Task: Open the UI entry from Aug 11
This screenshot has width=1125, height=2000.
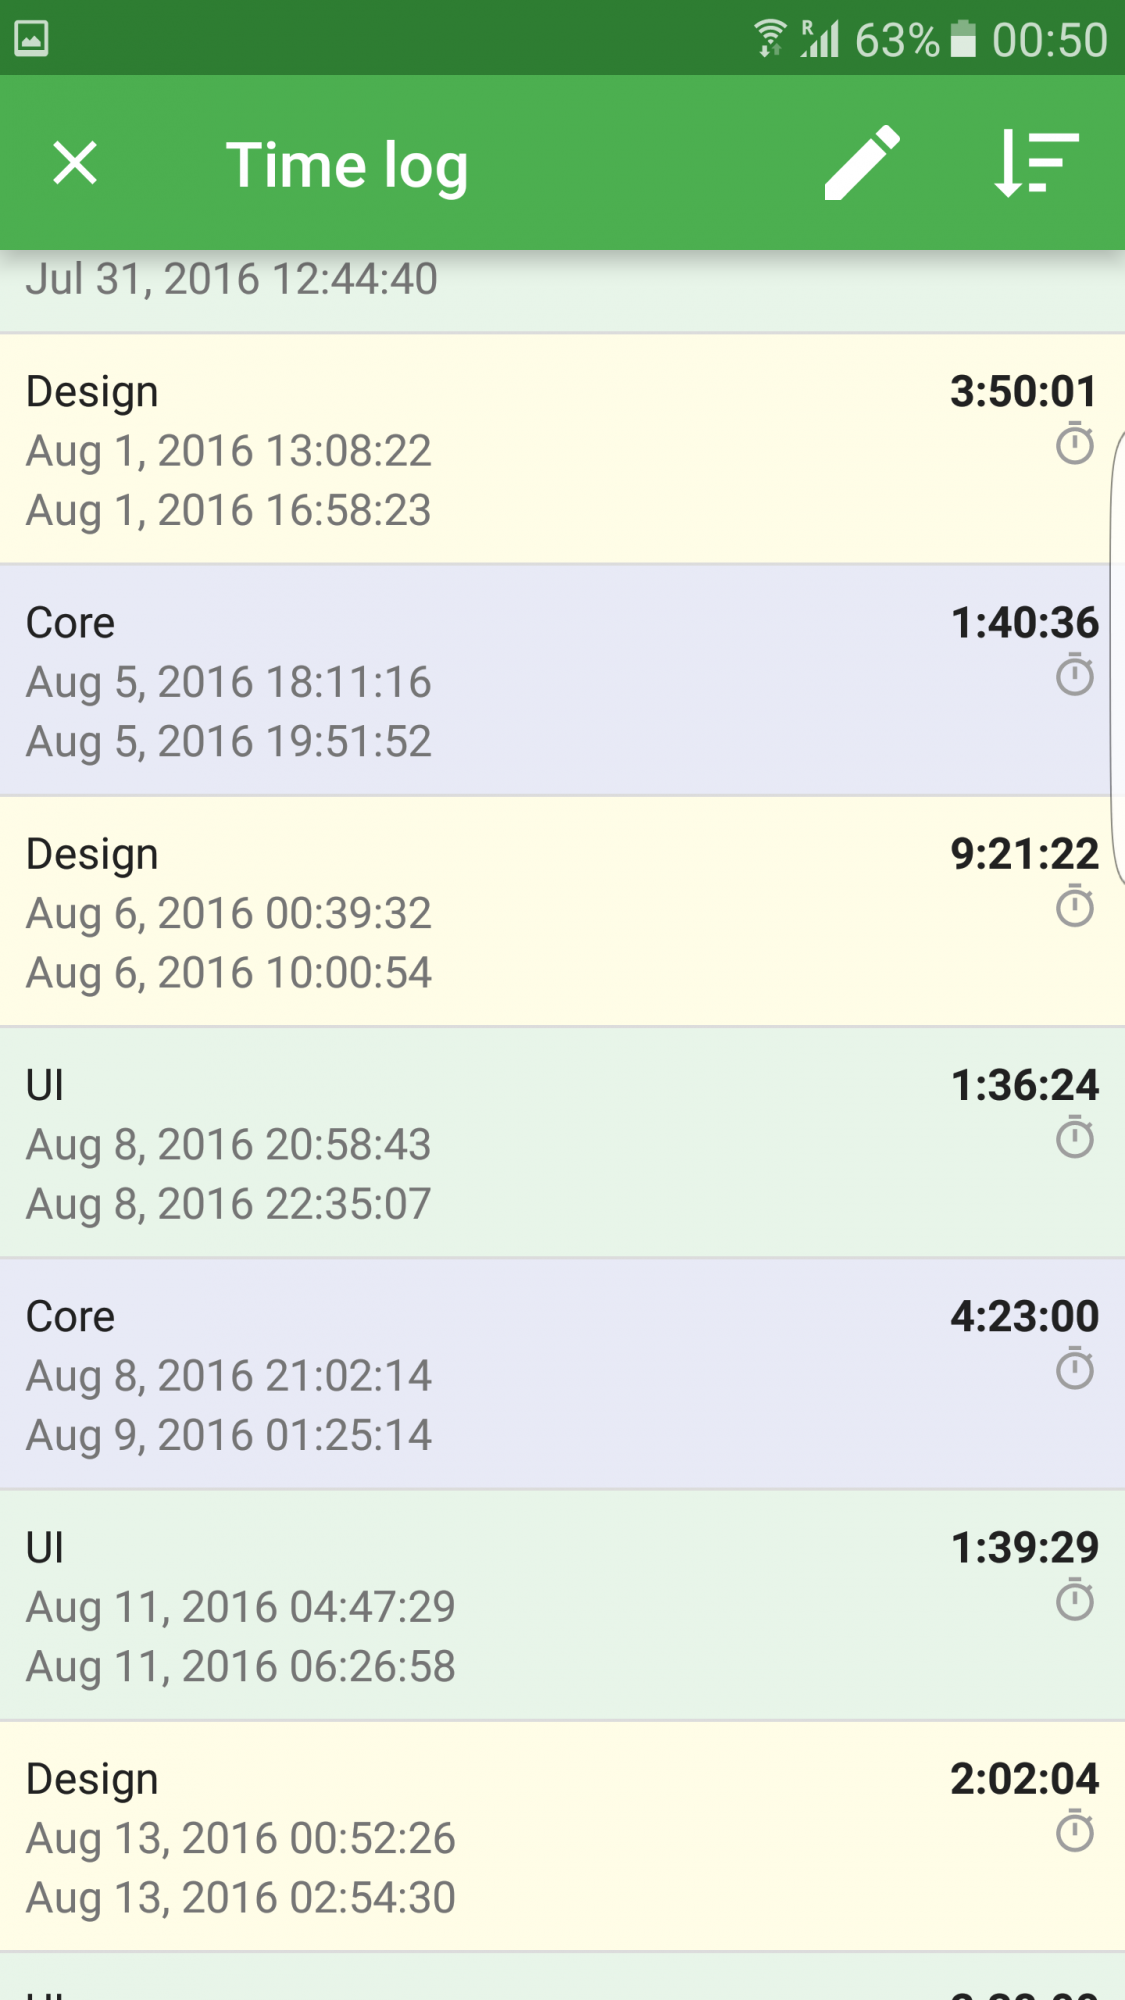Action: coord(562,1605)
